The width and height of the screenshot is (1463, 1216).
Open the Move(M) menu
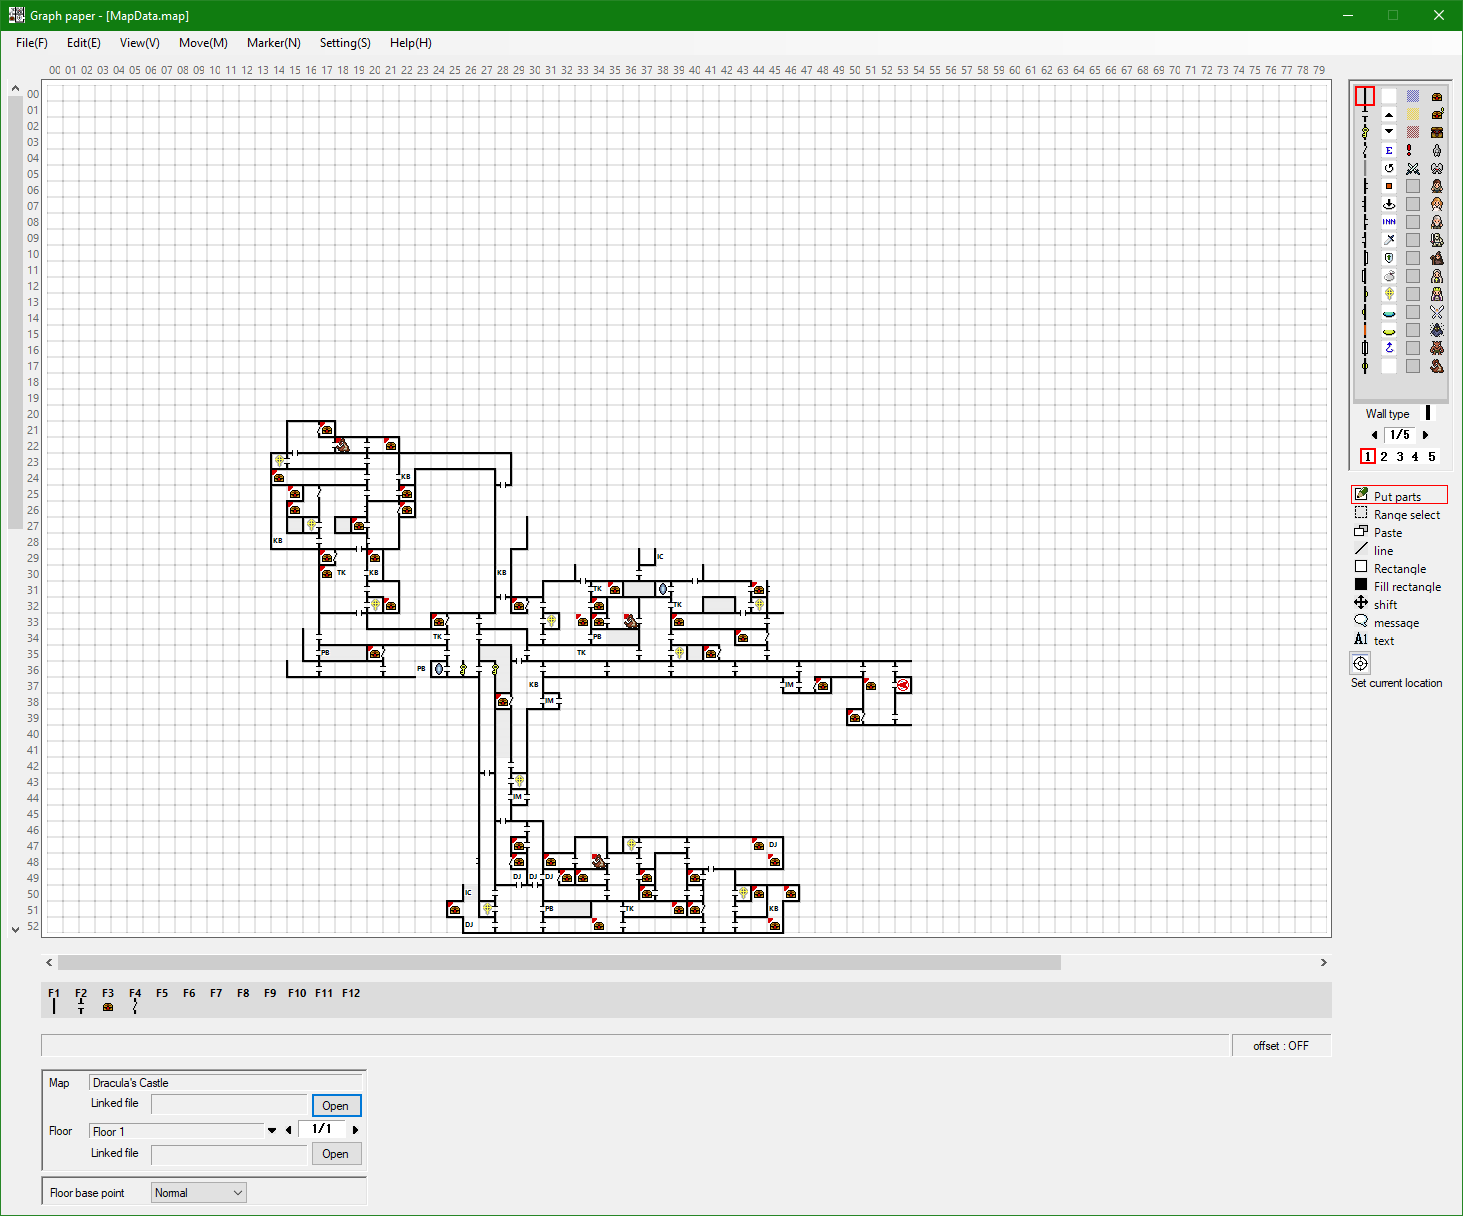click(x=203, y=43)
